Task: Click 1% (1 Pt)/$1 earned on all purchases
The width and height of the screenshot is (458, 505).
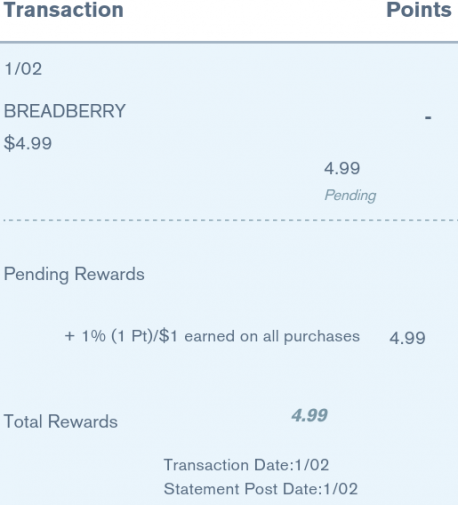Action: point(221,336)
